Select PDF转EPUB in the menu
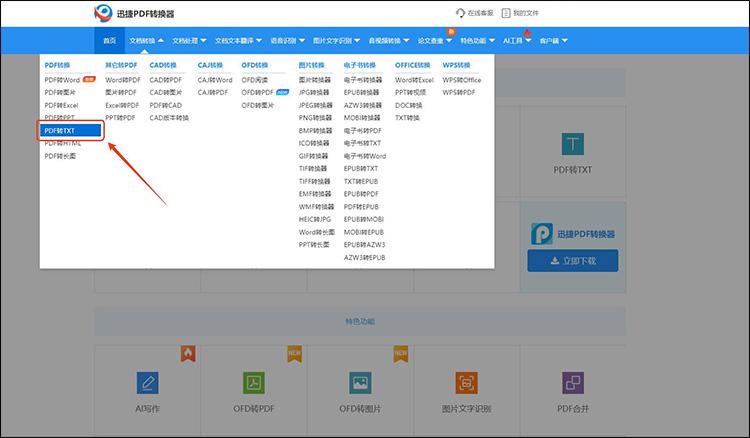 pos(361,207)
